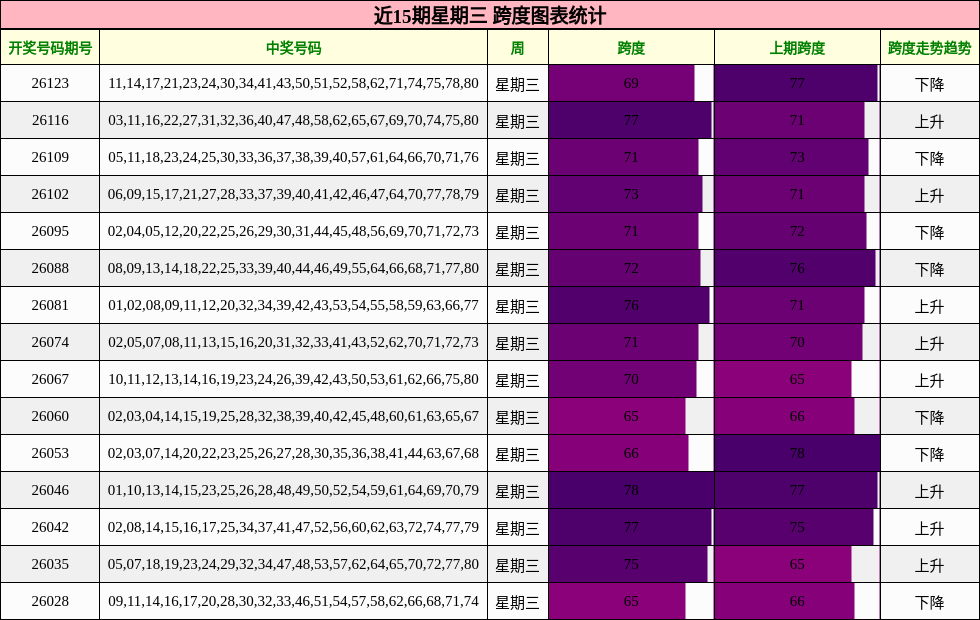Select issue number 26035
The image size is (980, 620).
tap(50, 564)
